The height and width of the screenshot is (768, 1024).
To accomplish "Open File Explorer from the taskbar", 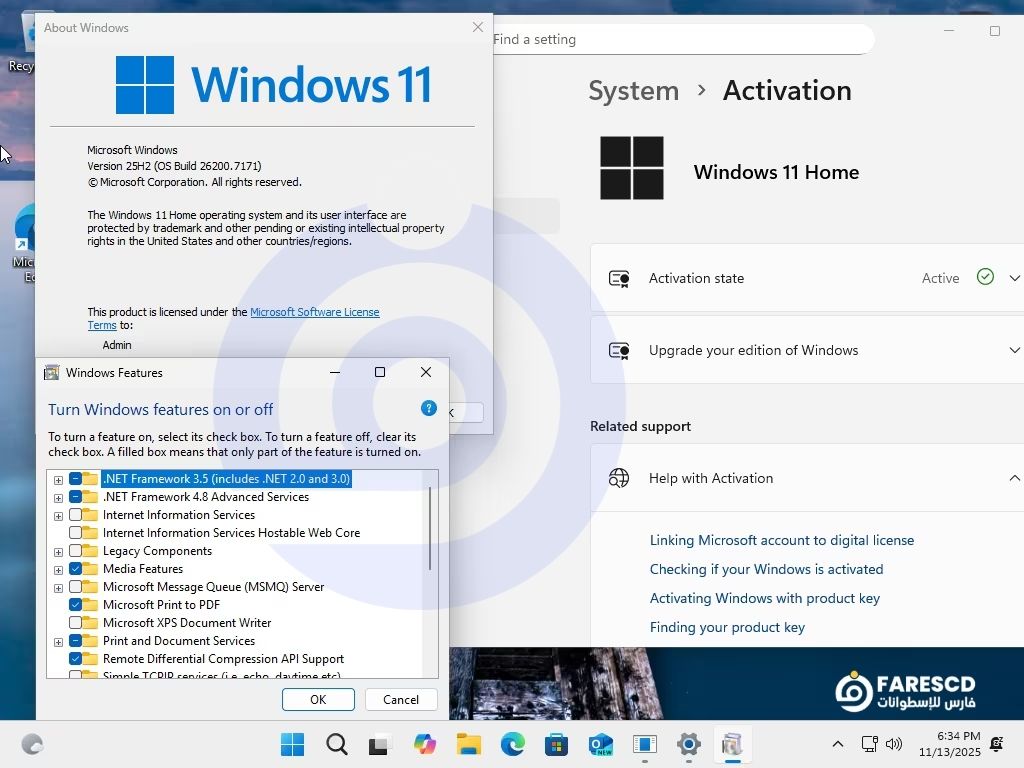I will (x=469, y=745).
